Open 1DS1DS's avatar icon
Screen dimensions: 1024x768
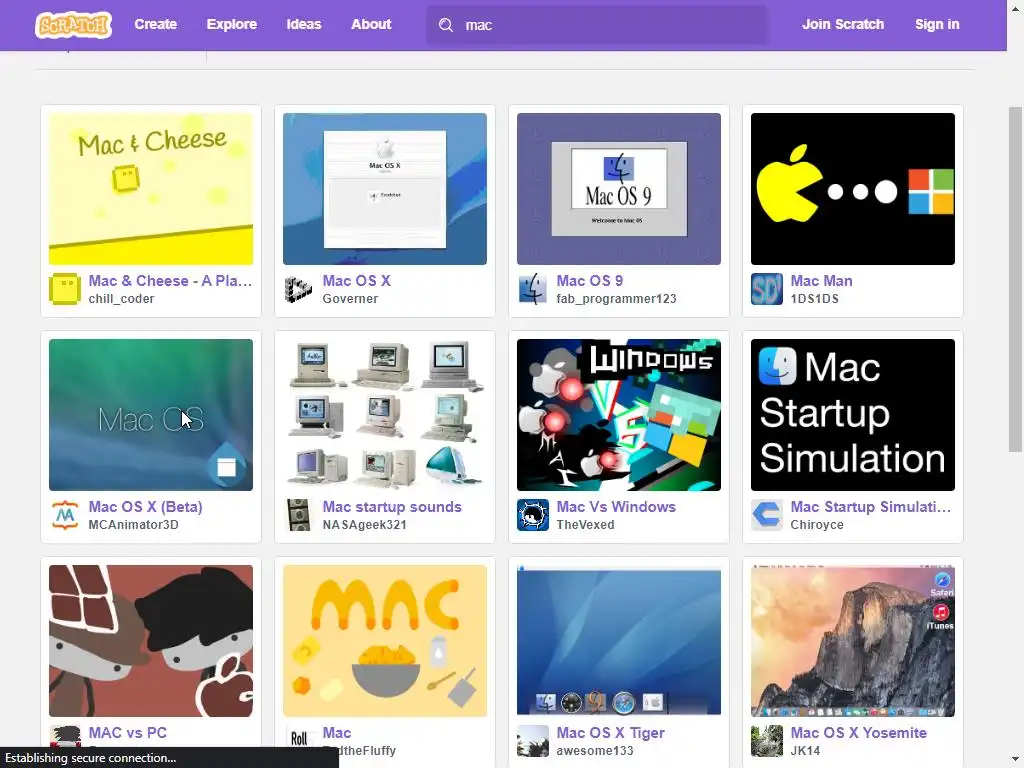tap(767, 289)
